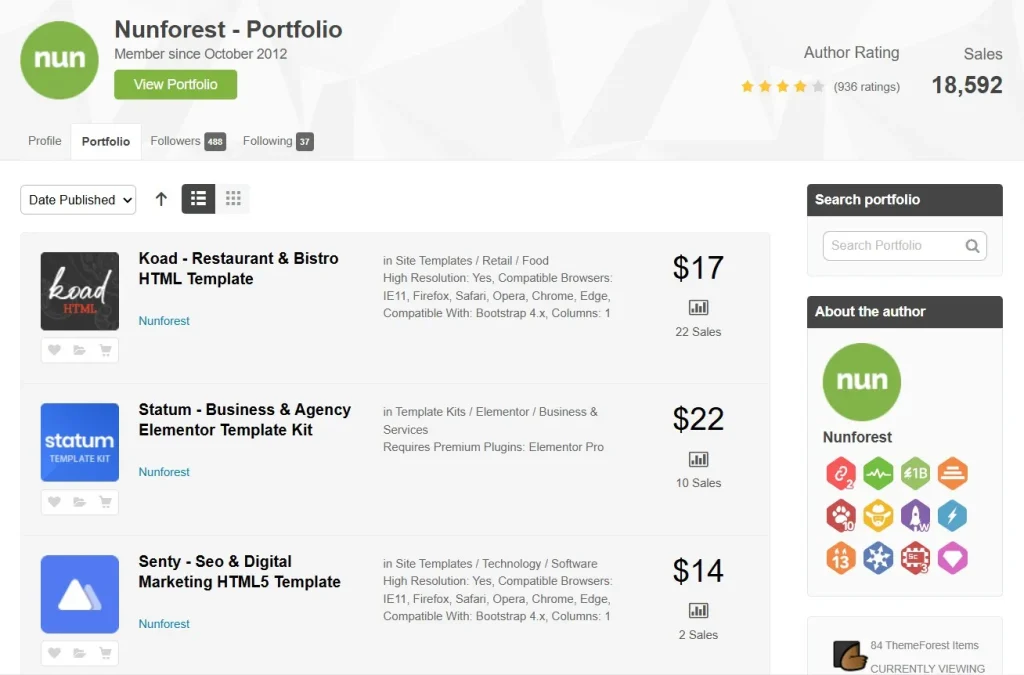Open Senty Seo & Digital Marketing template title
Viewport: 1024px width, 675px height.
(x=239, y=571)
